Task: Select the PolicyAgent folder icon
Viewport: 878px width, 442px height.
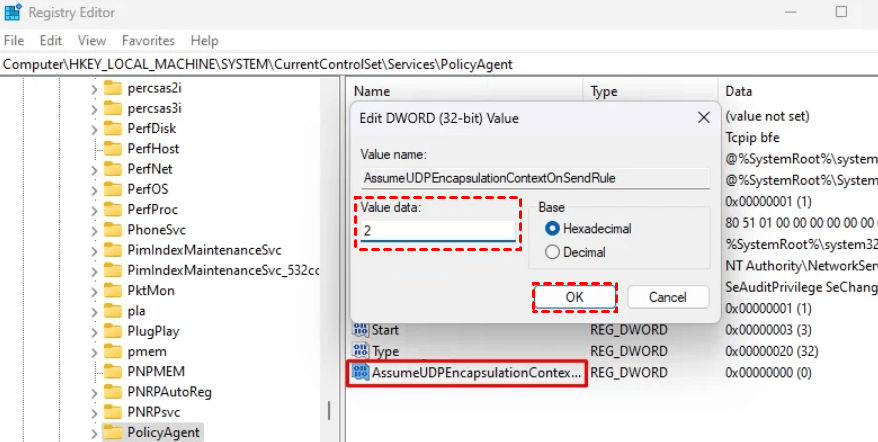Action: (x=113, y=432)
